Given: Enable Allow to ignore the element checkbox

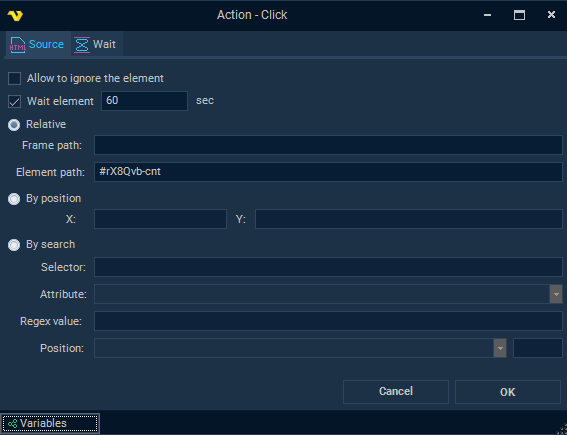Looking at the screenshot, I should pyautogui.click(x=14, y=78).
